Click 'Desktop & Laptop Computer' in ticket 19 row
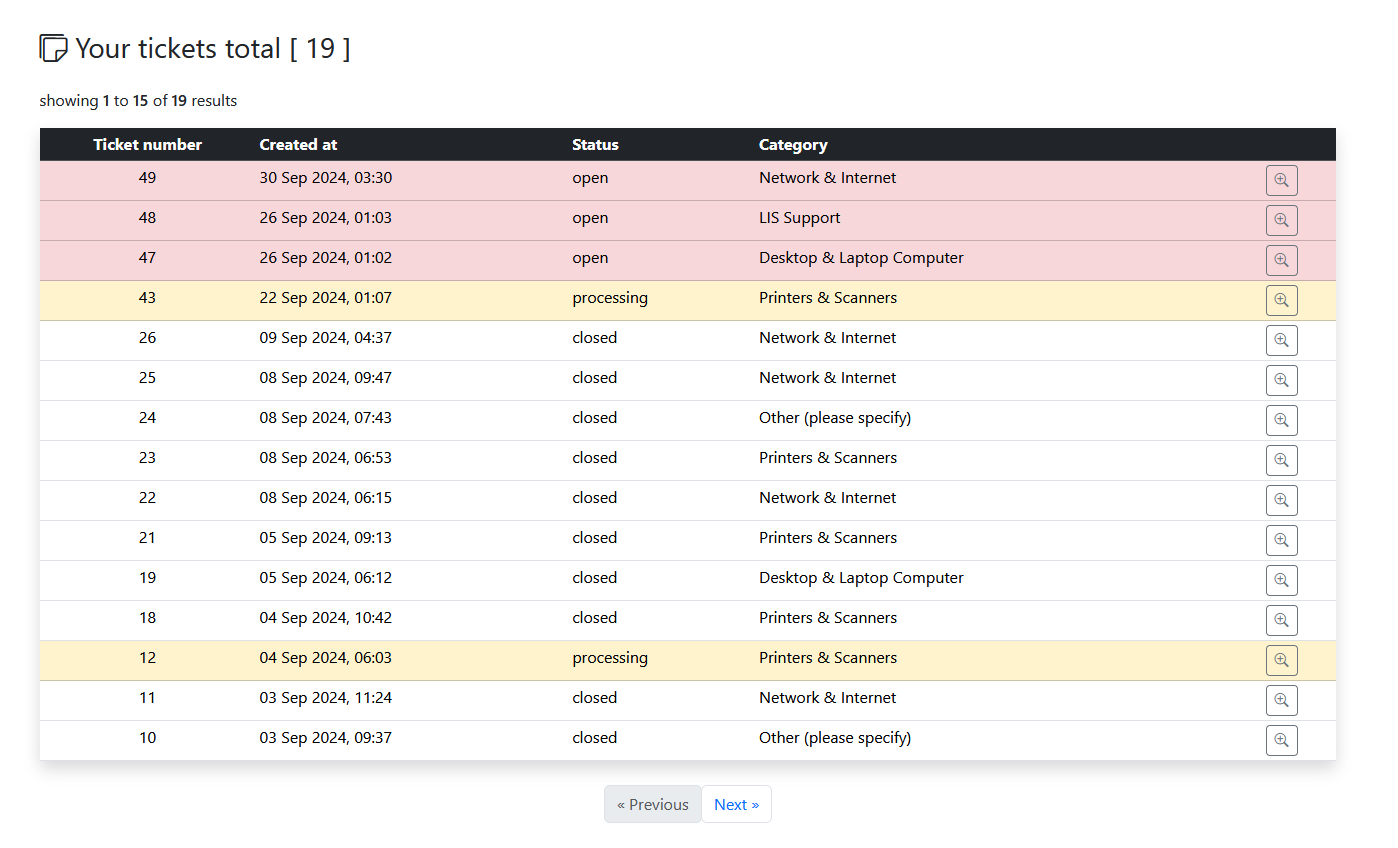 click(x=861, y=578)
